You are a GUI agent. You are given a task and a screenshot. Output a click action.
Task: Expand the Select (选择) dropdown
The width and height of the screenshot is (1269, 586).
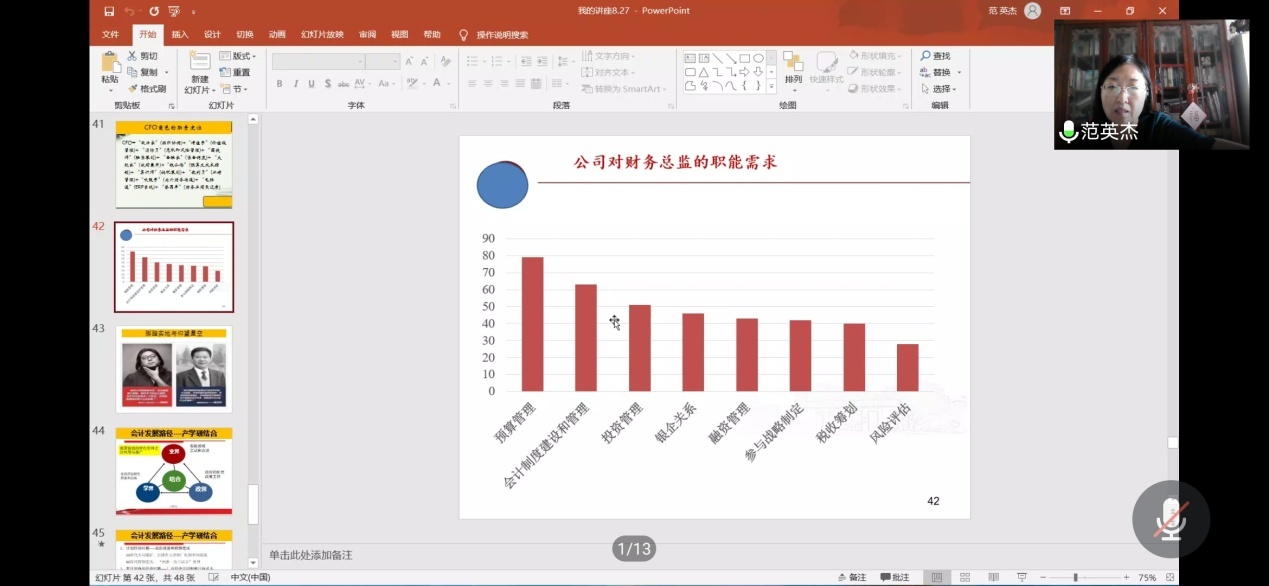(x=940, y=89)
